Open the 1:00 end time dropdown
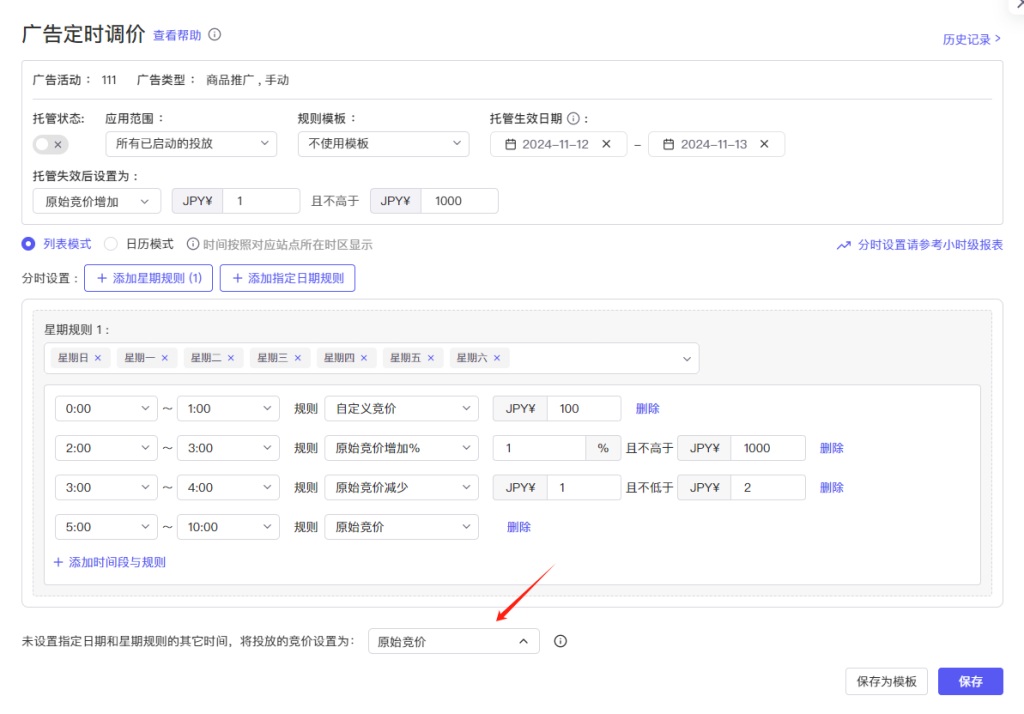 [229, 408]
